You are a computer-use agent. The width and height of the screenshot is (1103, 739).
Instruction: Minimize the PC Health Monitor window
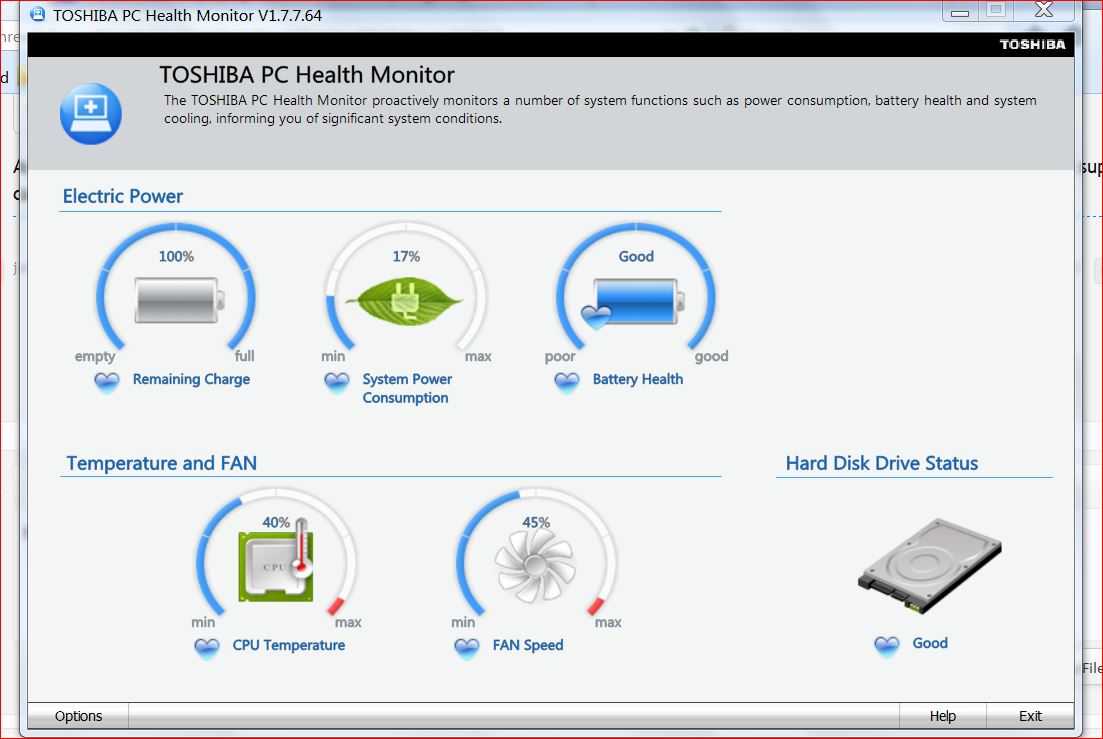(959, 11)
